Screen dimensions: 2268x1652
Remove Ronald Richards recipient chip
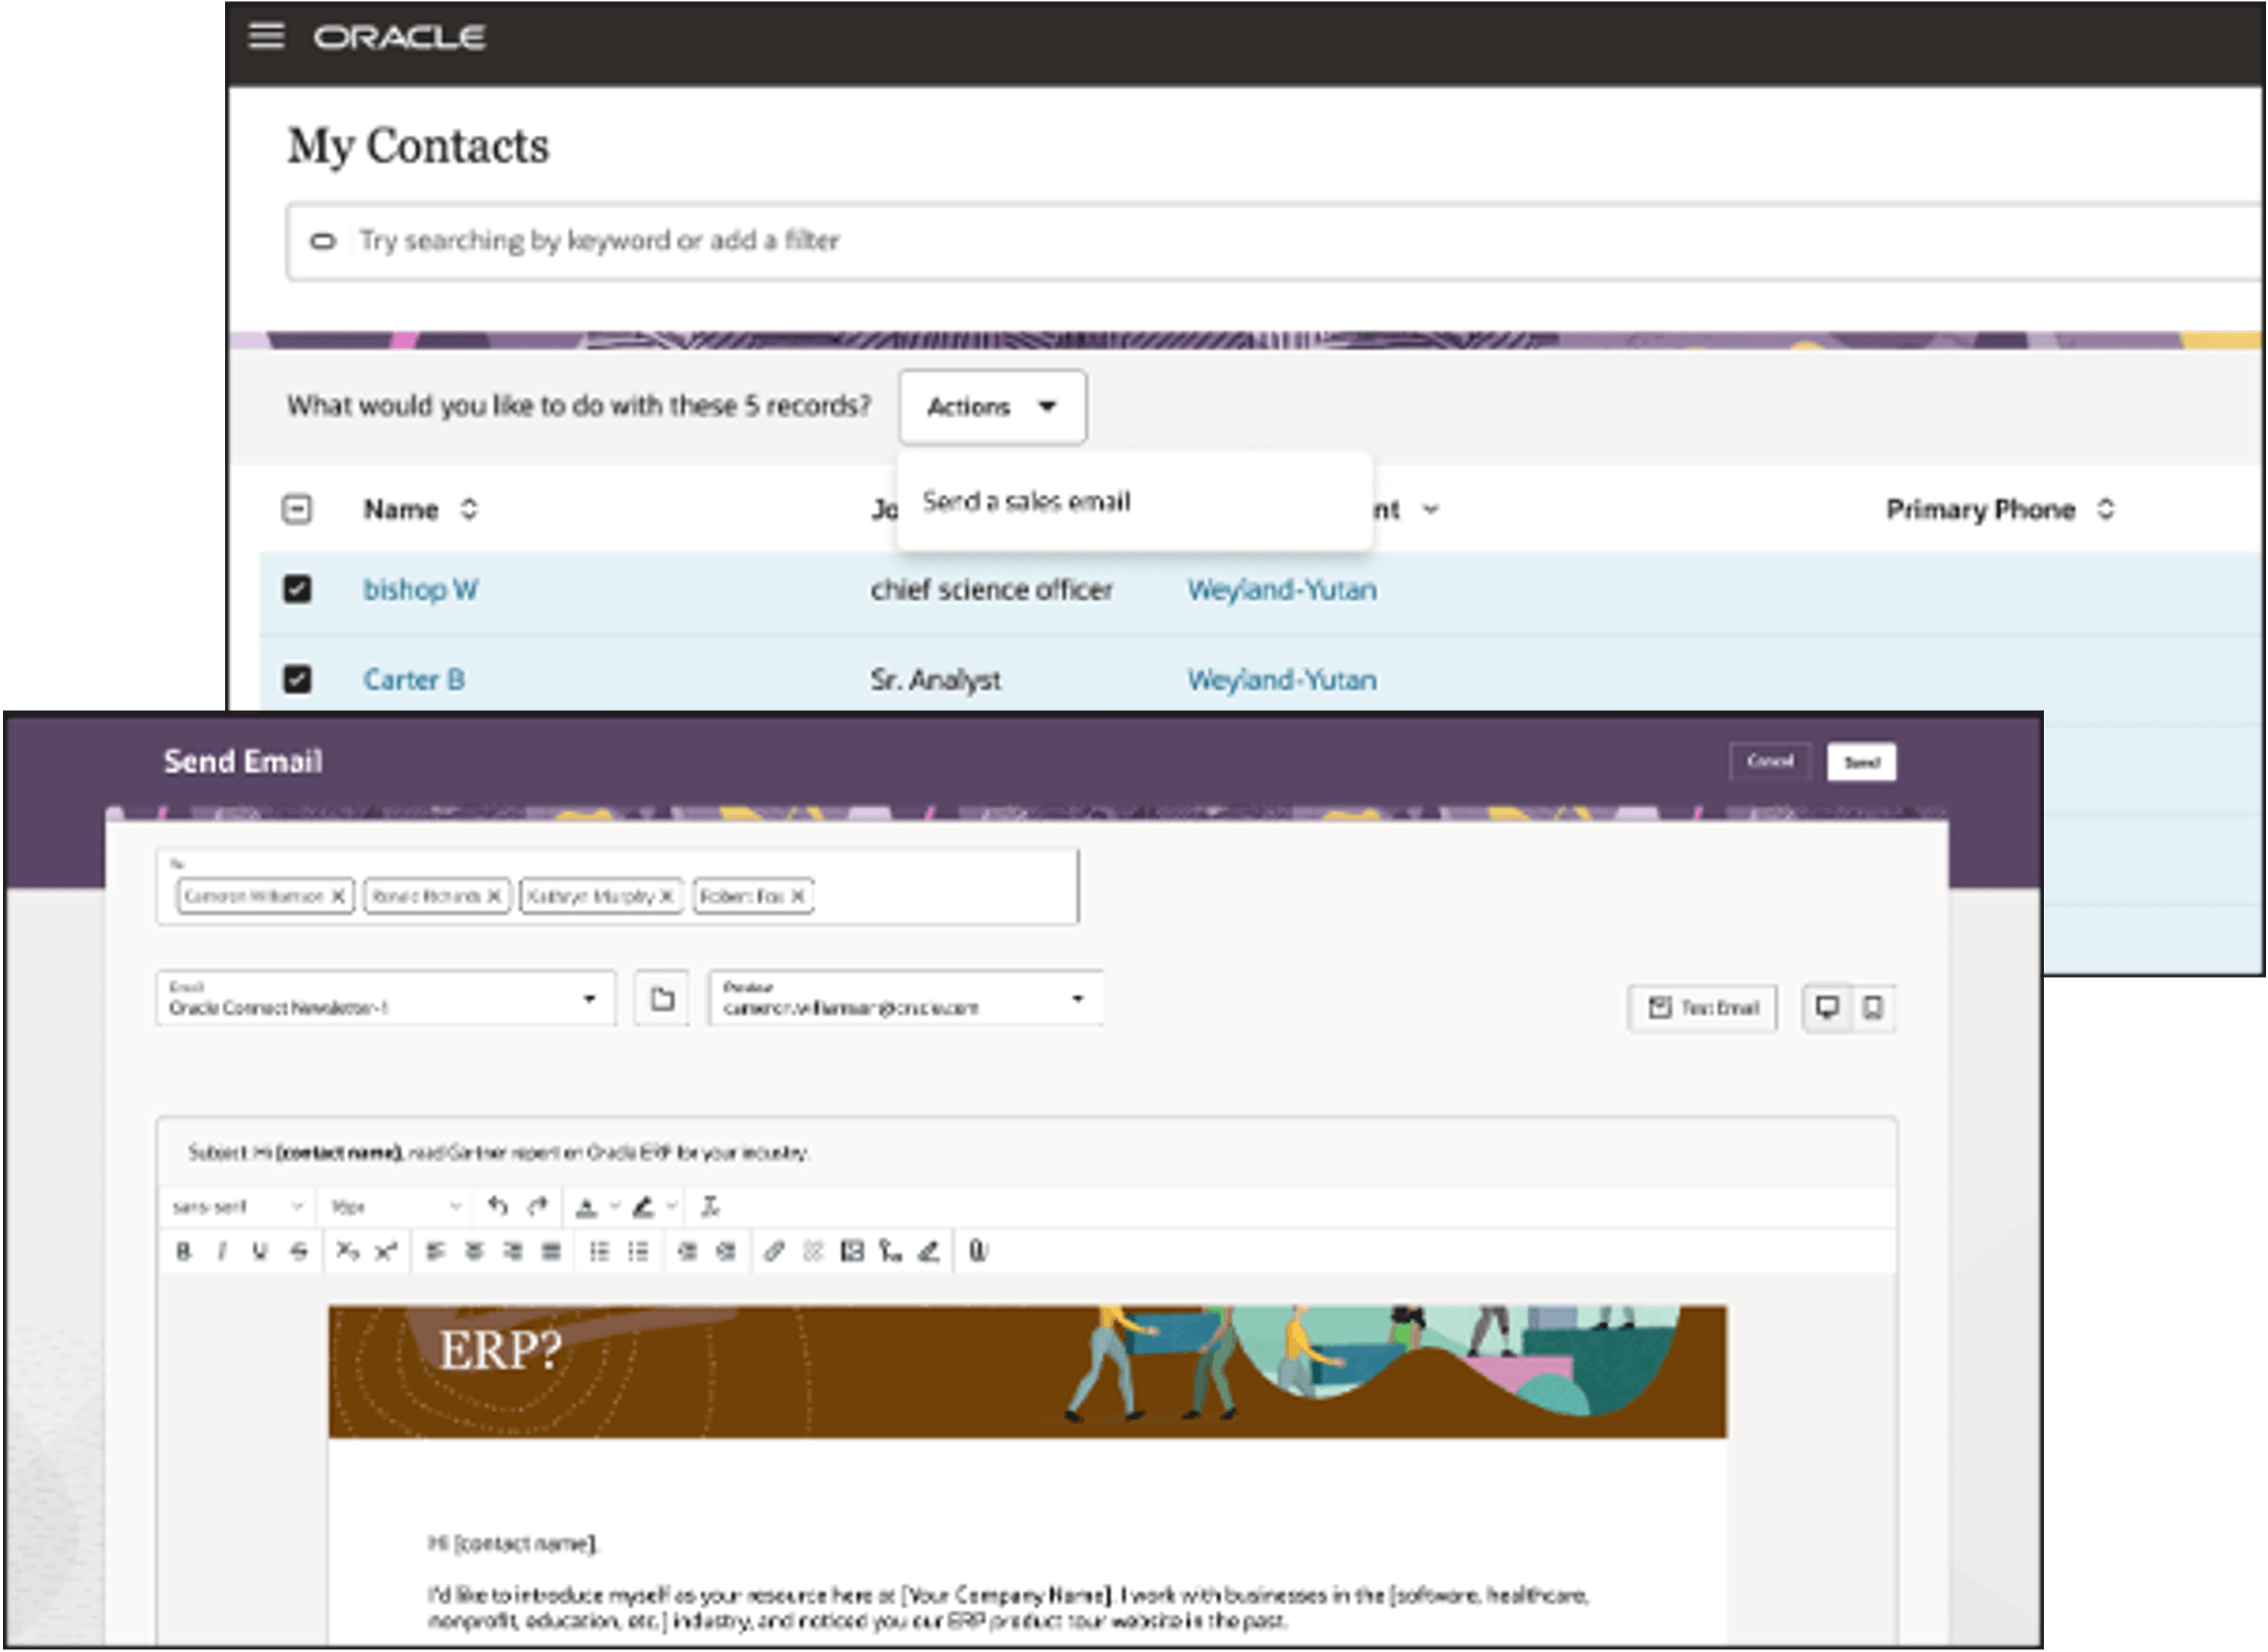[x=494, y=896]
